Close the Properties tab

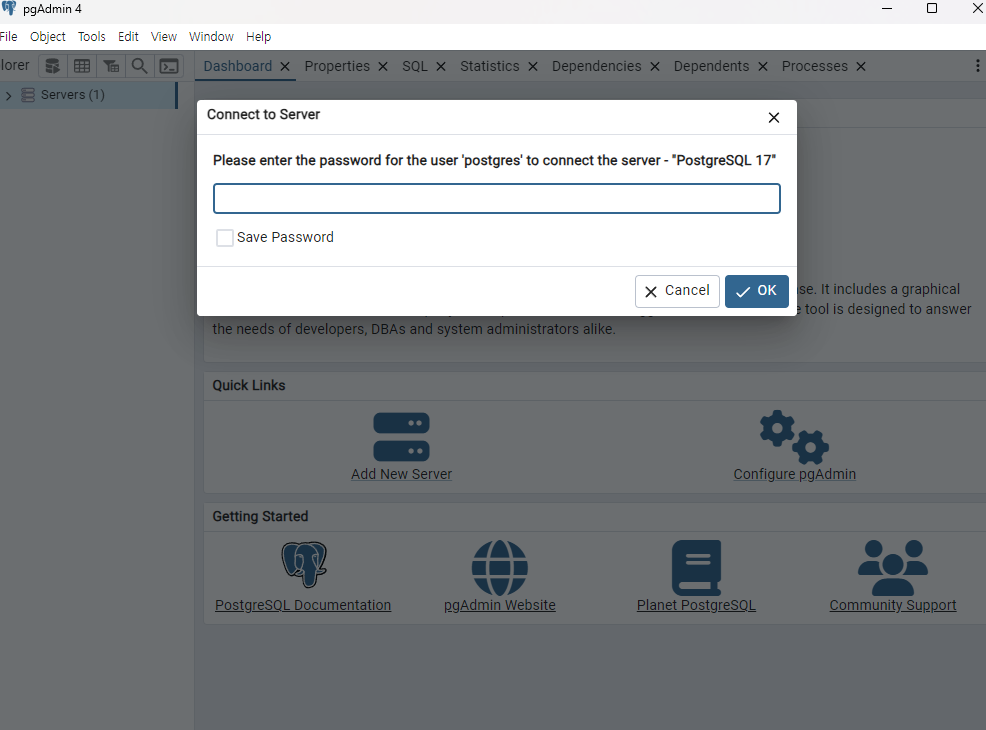pyautogui.click(x=383, y=67)
